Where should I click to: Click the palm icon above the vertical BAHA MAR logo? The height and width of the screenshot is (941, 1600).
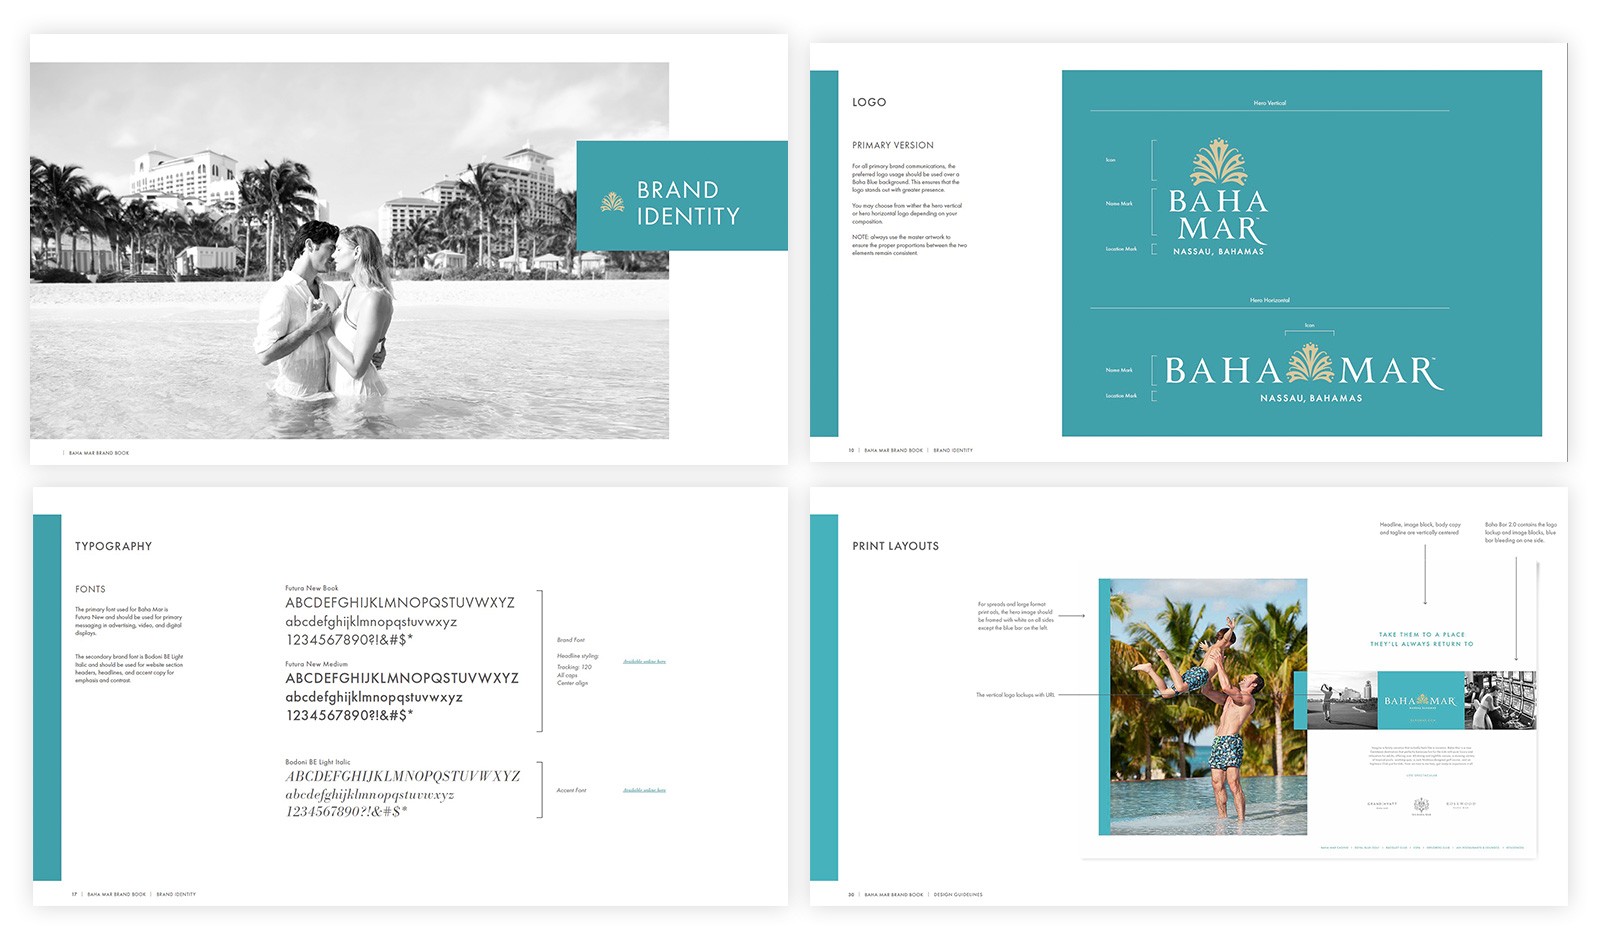pos(1218,163)
